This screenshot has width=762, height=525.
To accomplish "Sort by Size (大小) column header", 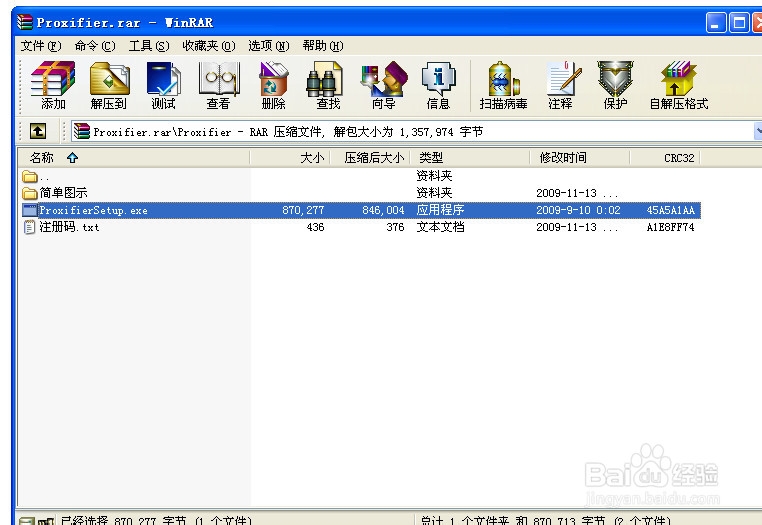I will (290, 158).
